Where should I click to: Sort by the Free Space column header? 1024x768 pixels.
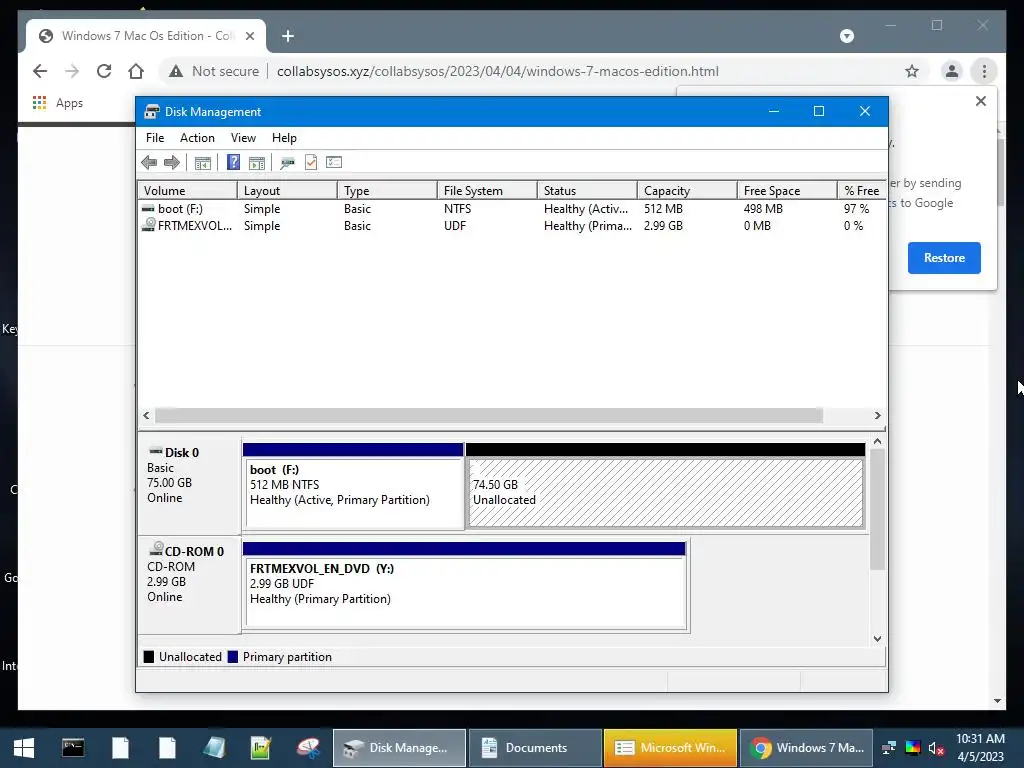tap(787, 191)
